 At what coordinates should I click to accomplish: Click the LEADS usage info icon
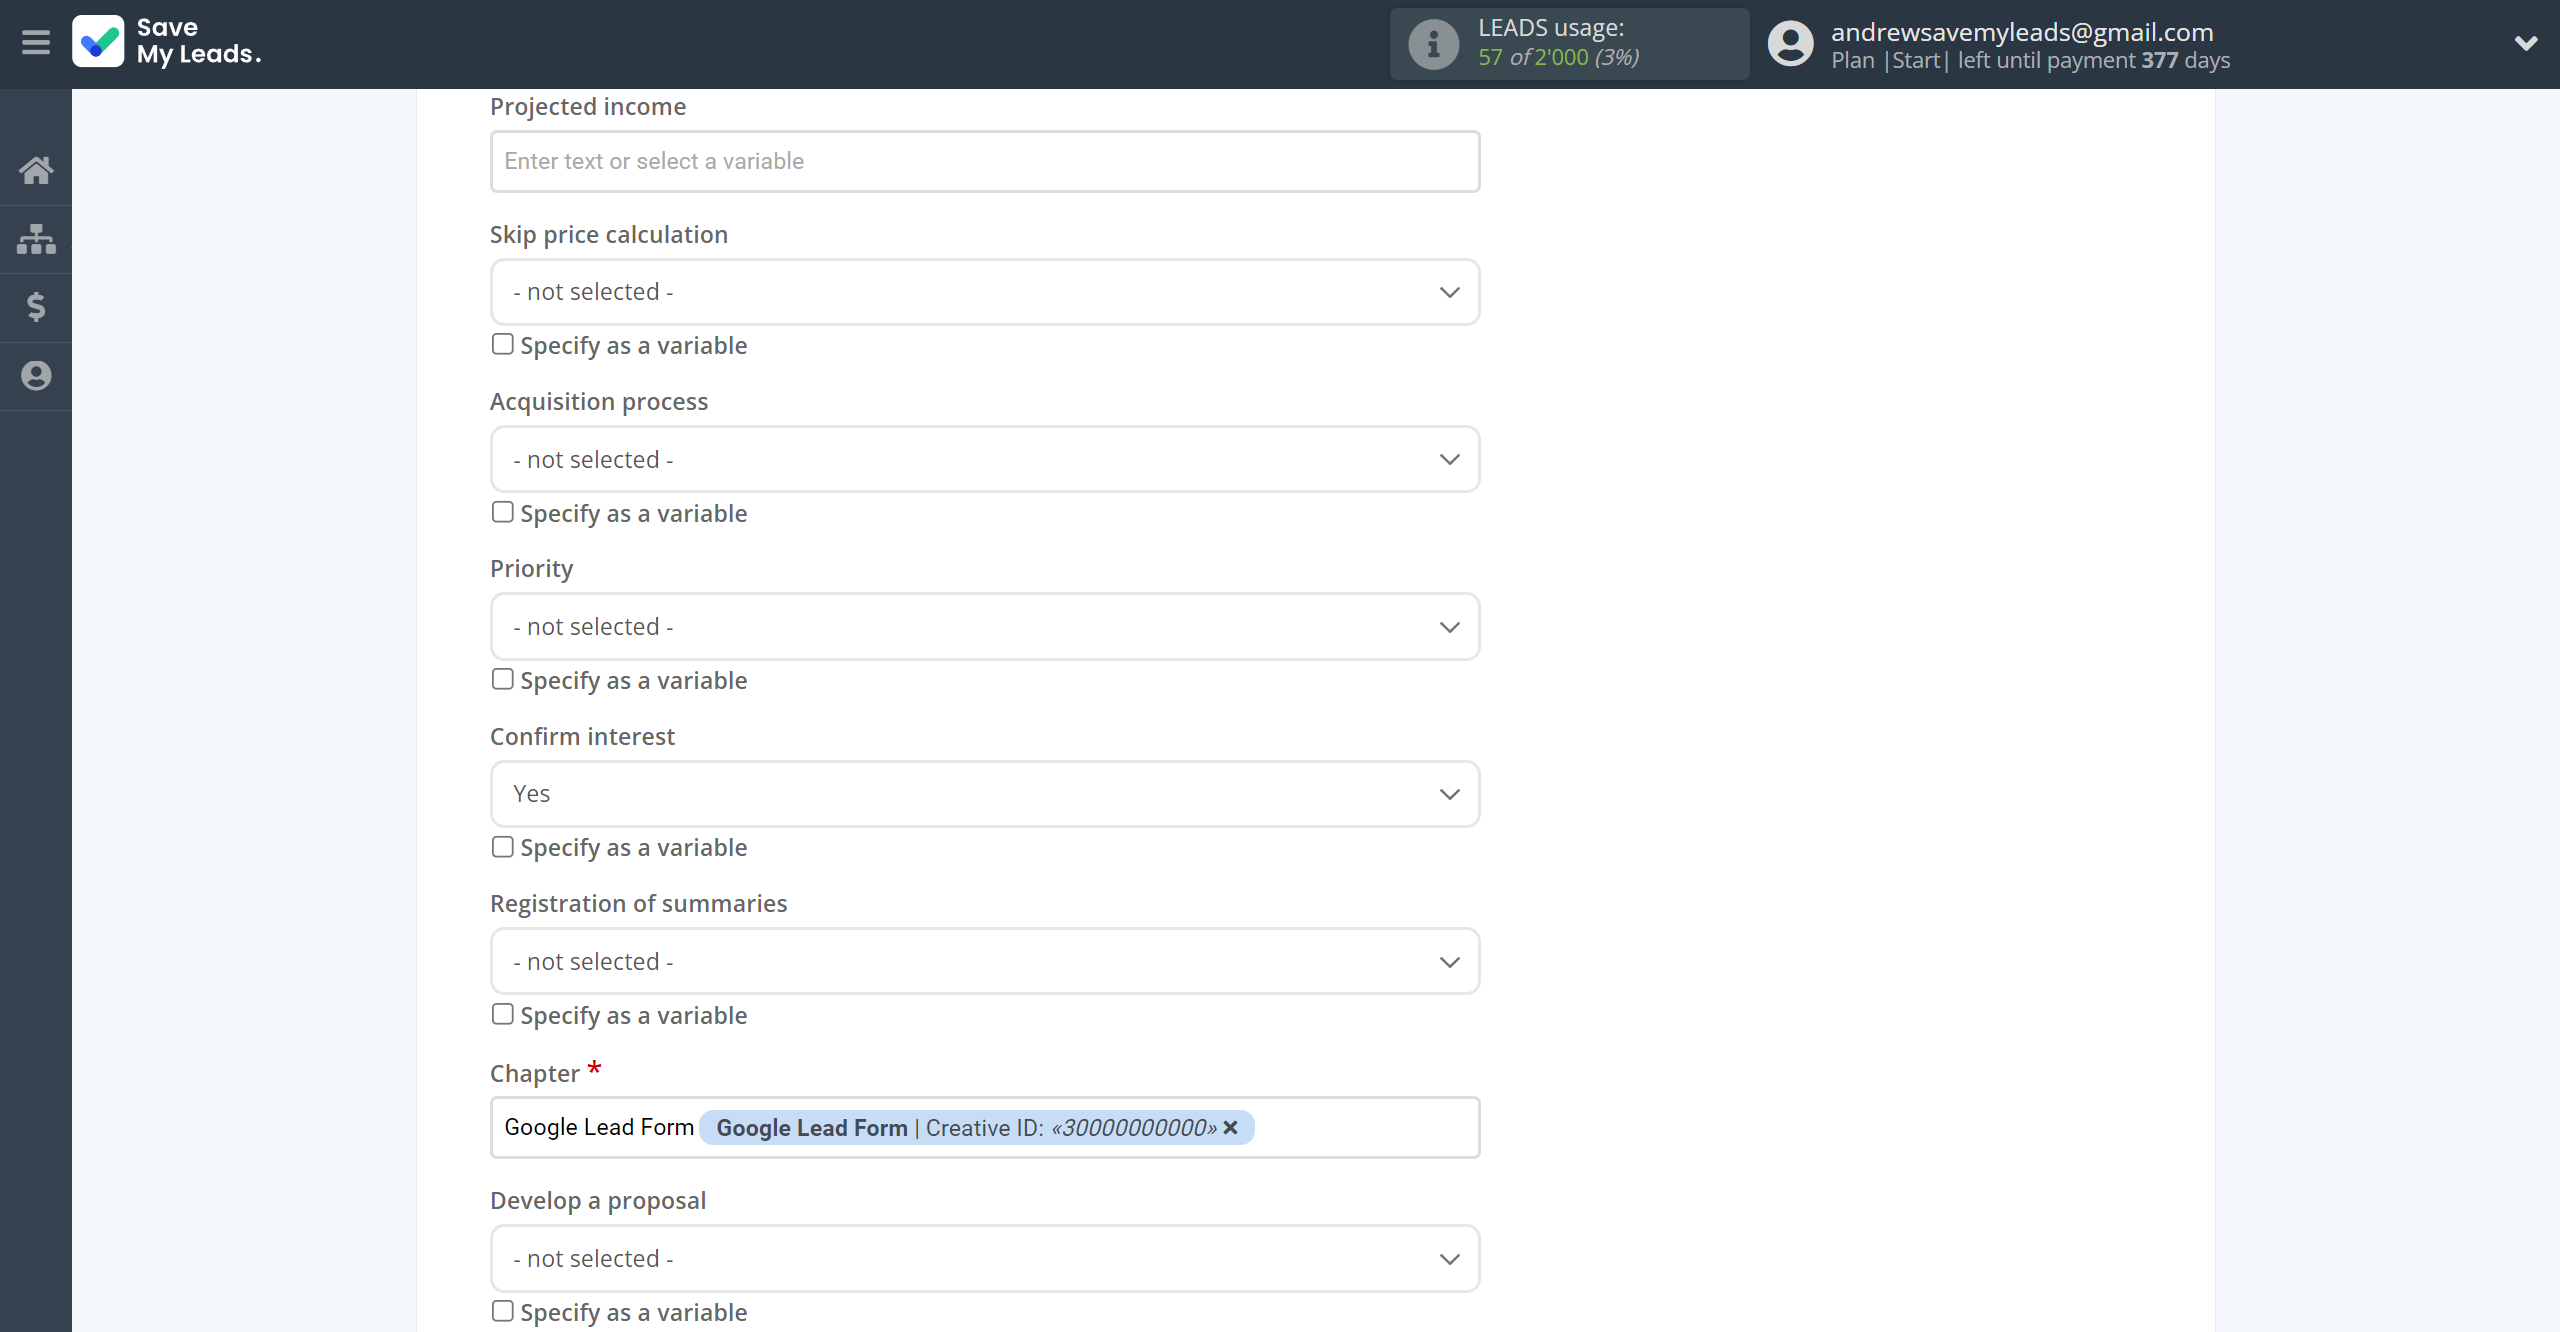[1433, 44]
